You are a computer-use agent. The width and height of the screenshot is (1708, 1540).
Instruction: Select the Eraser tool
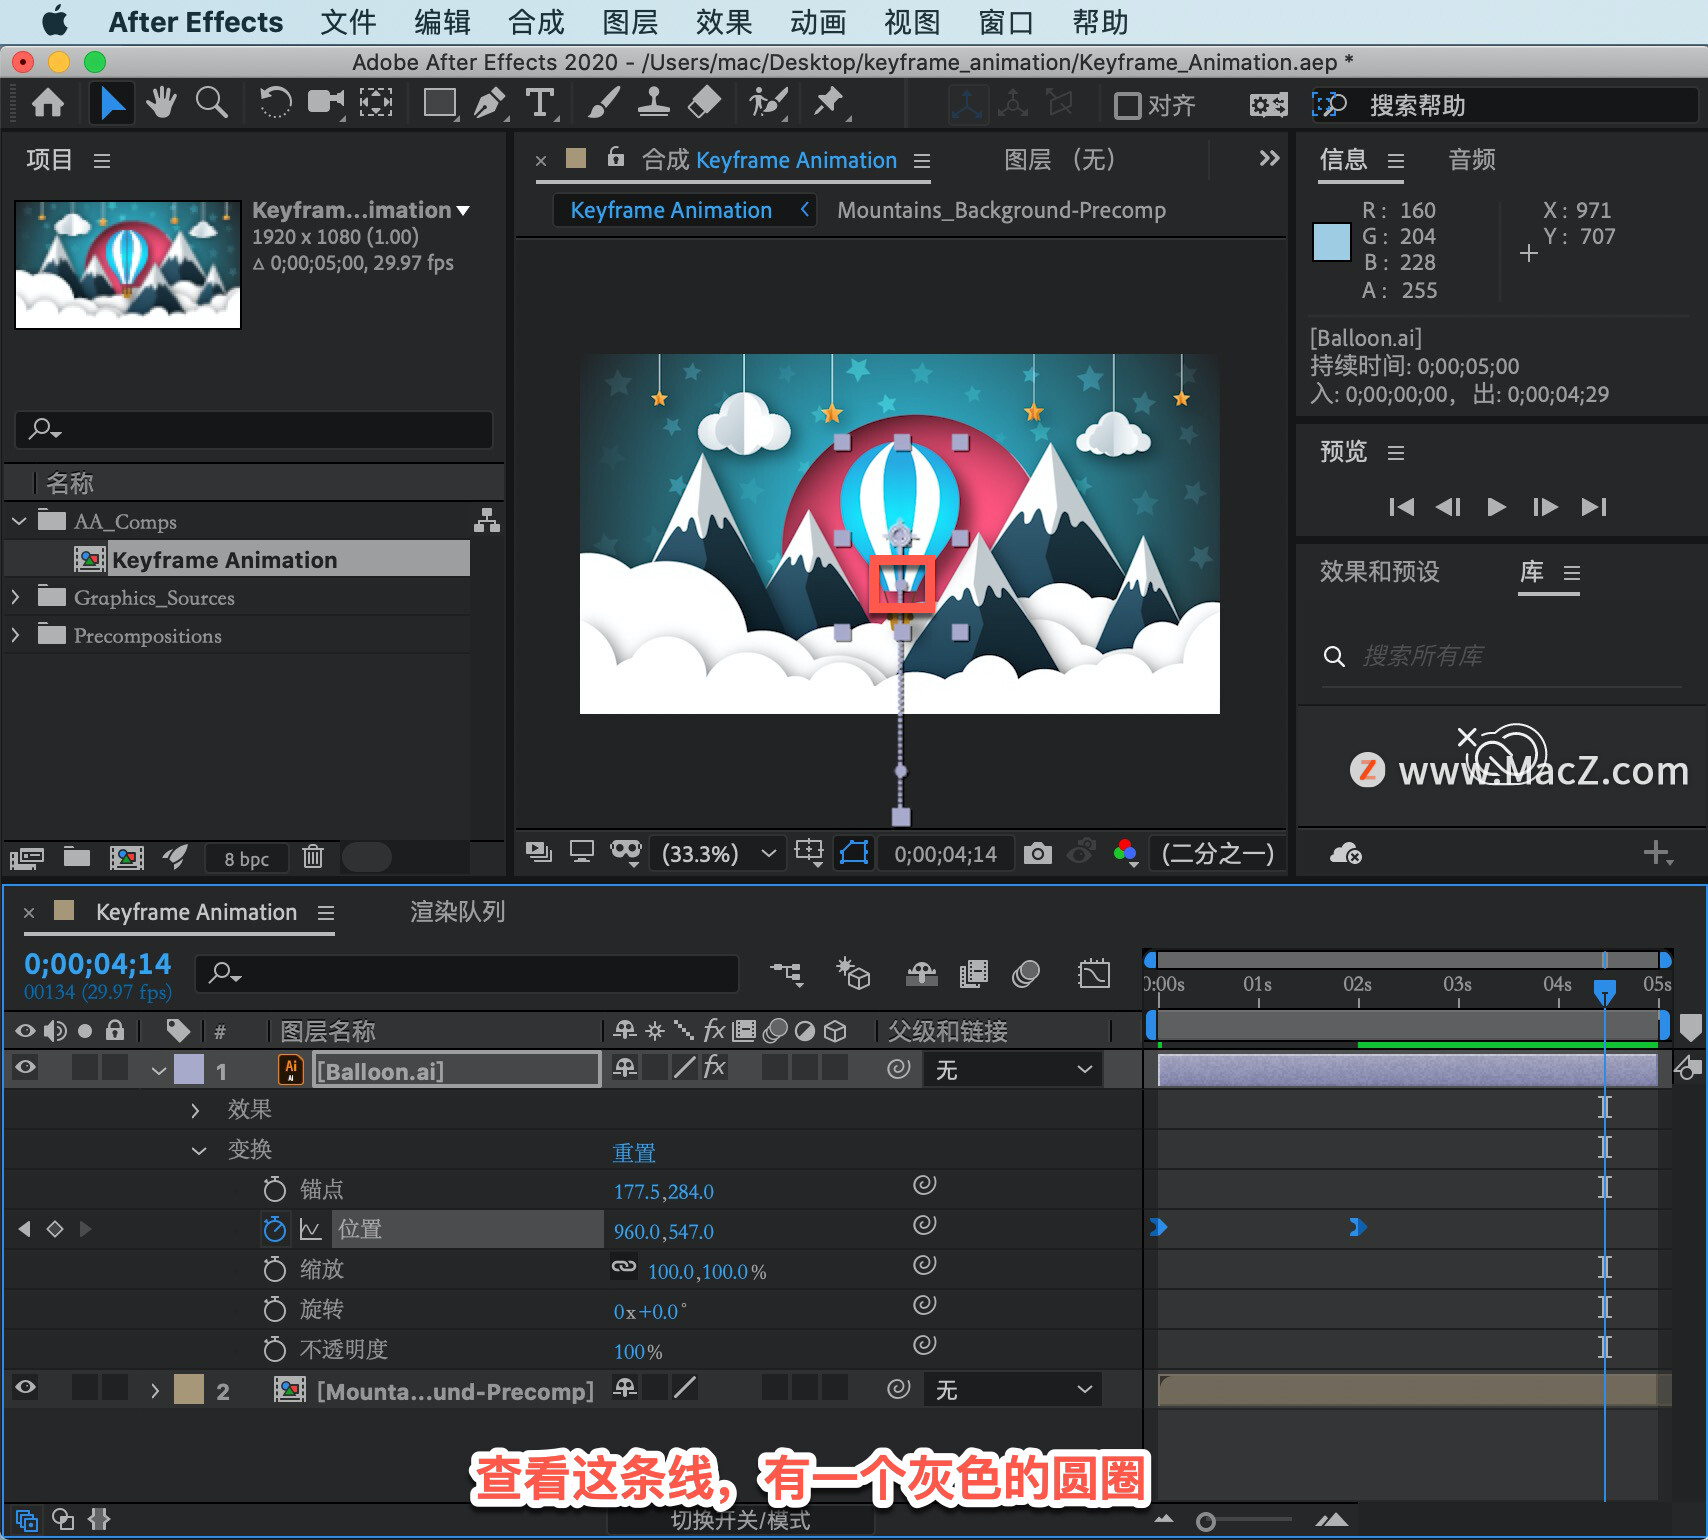click(705, 103)
